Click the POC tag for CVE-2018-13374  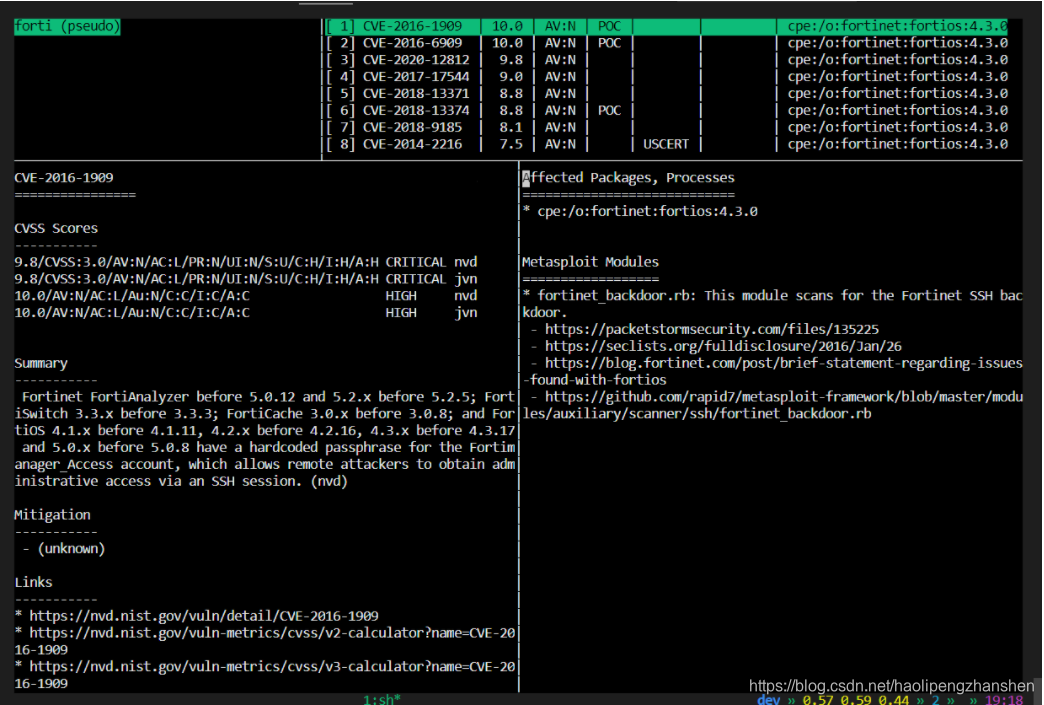coord(609,111)
